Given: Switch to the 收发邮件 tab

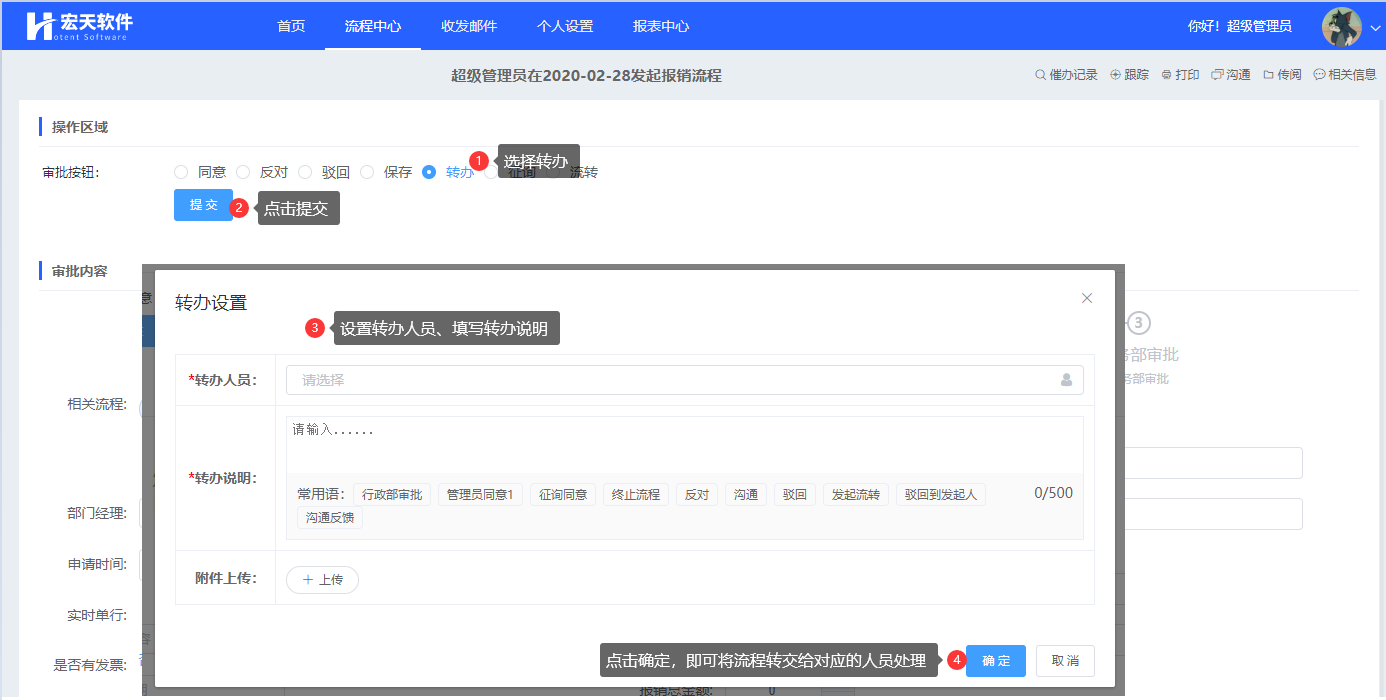Looking at the screenshot, I should click(x=469, y=26).
